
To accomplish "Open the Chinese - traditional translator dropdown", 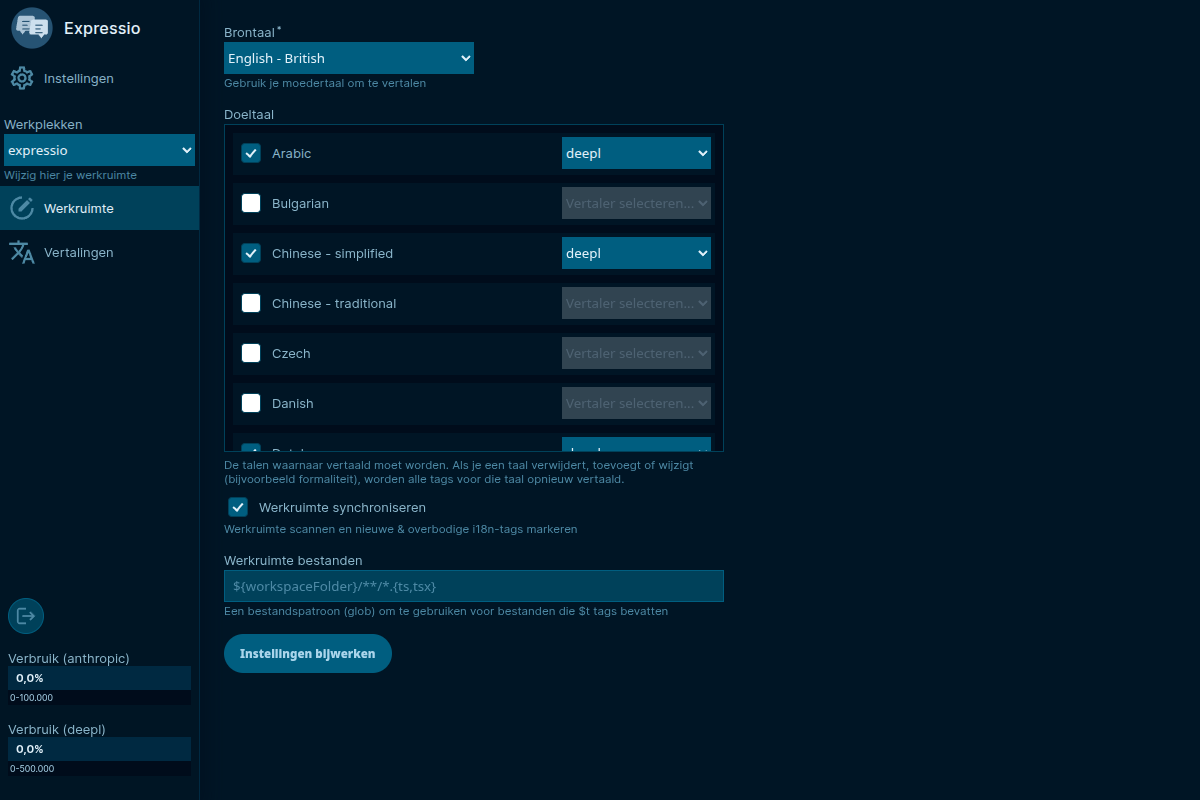I will click(x=636, y=303).
